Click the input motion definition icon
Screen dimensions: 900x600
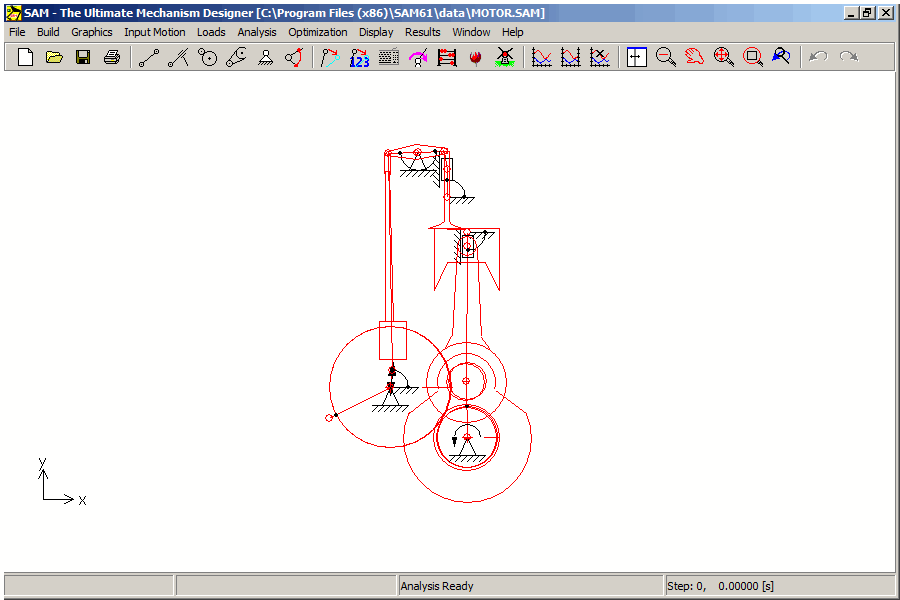[331, 57]
